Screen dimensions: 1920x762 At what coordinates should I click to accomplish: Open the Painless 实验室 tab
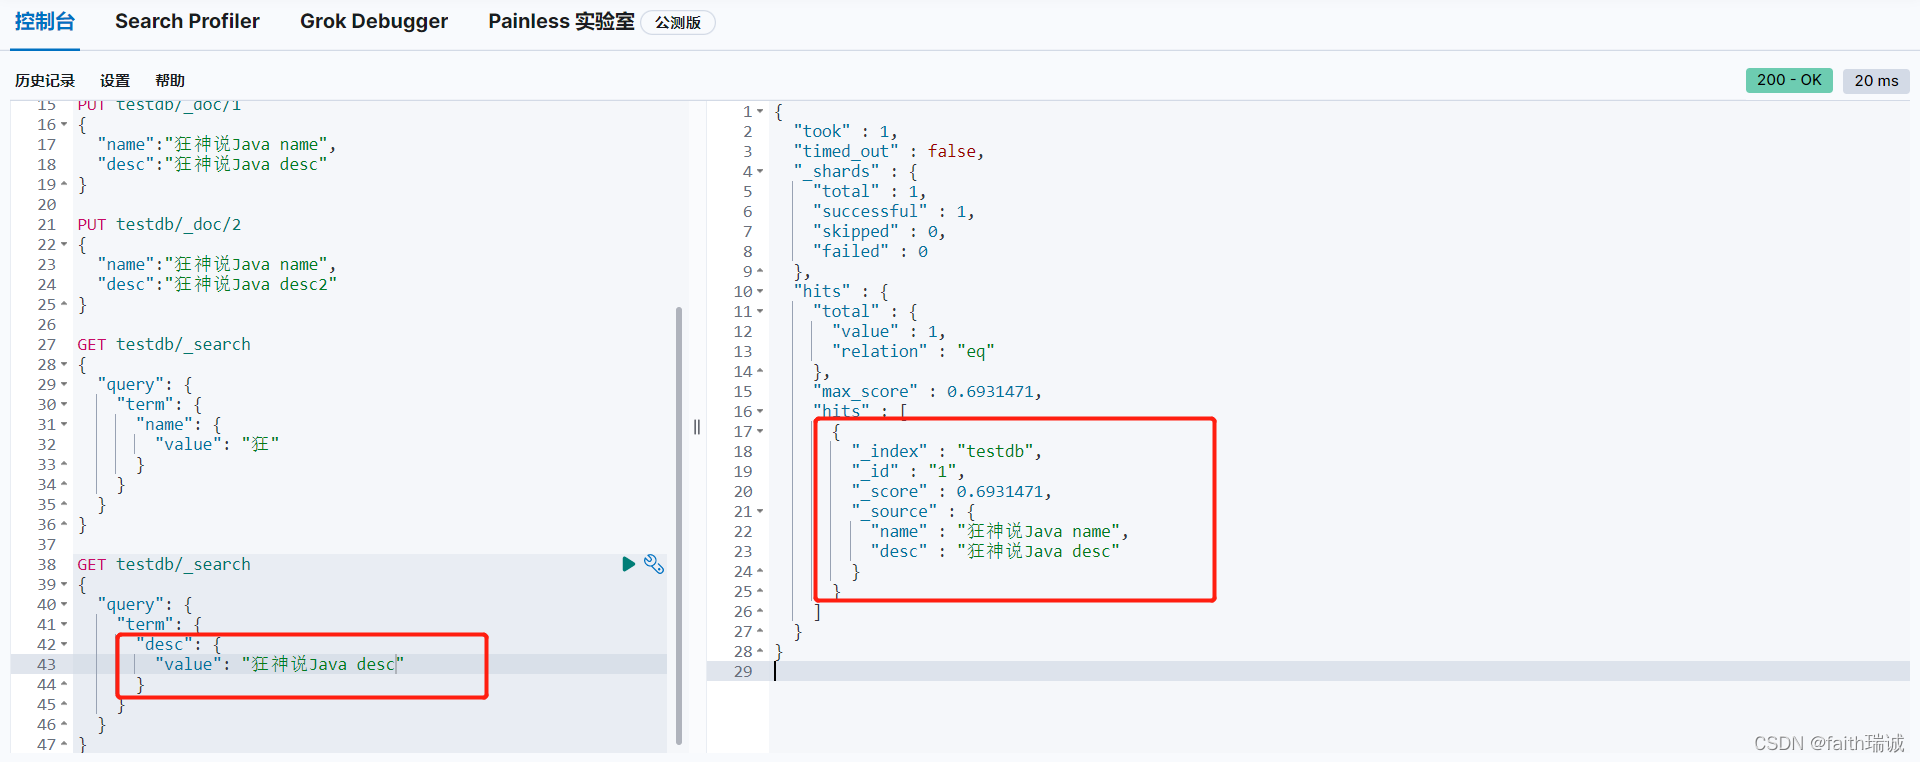click(561, 21)
